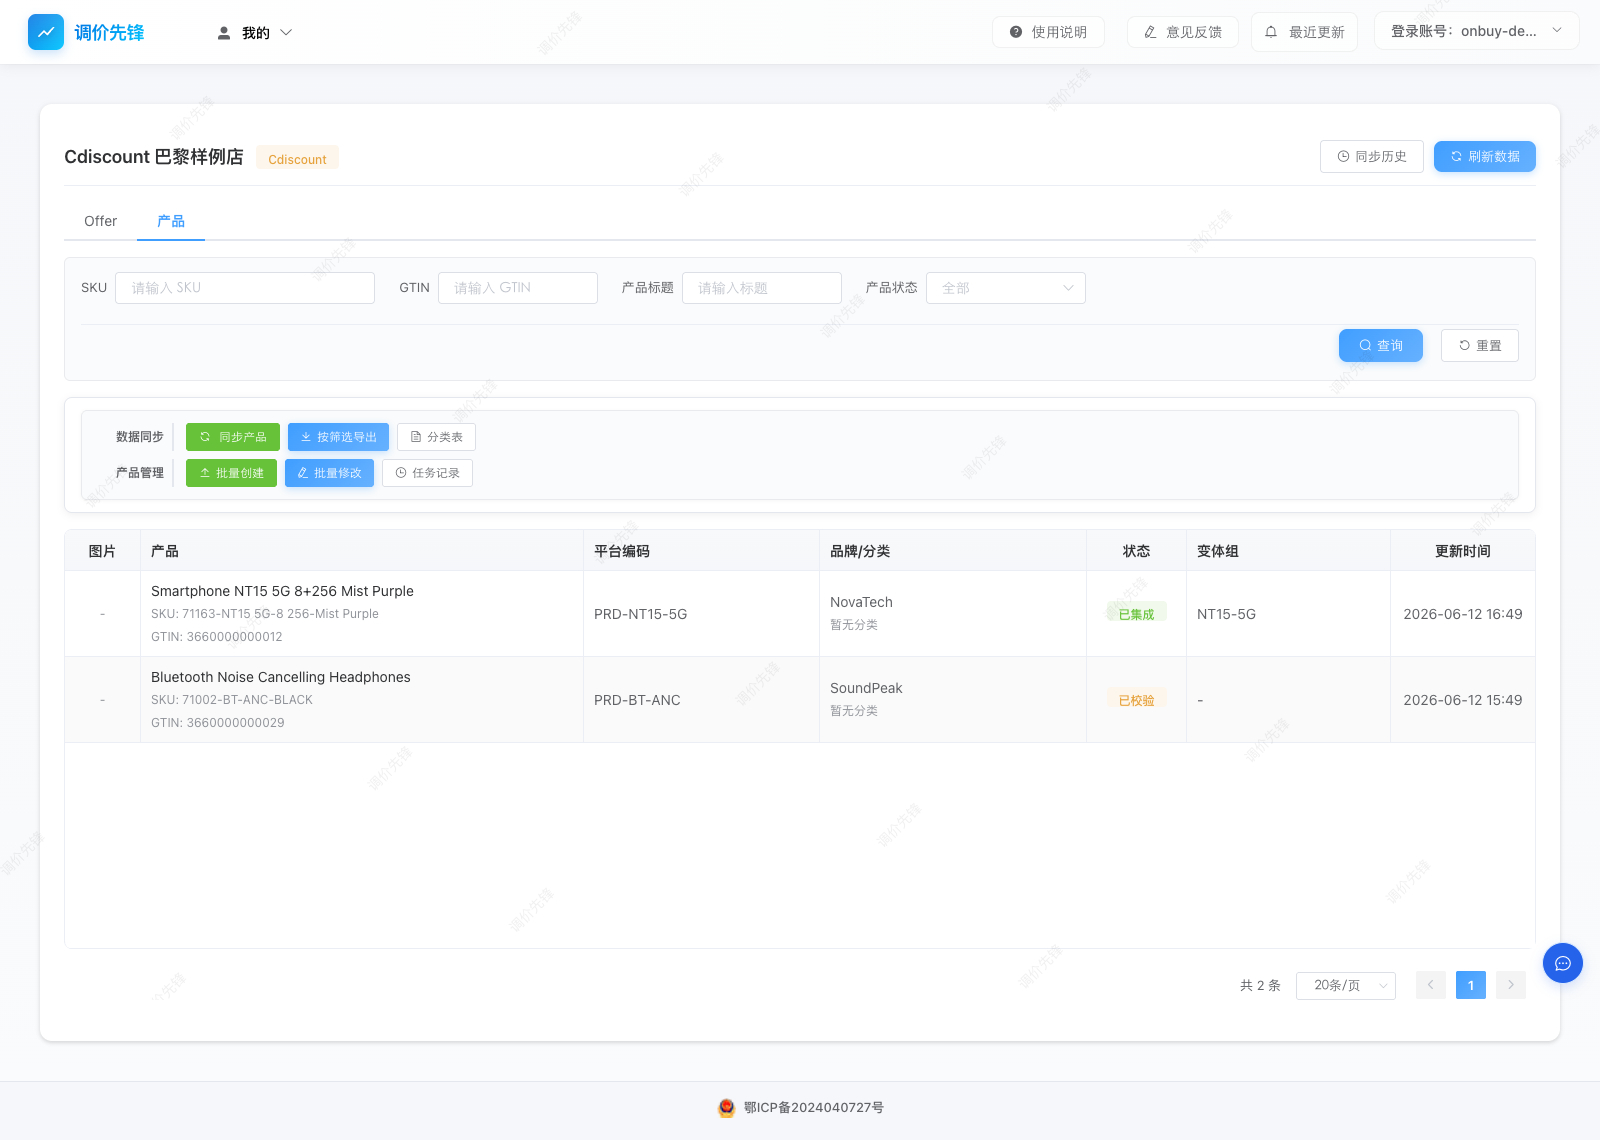This screenshot has width=1600, height=1140.
Task: Click the 调价先锋 logo icon
Action: tap(46, 32)
